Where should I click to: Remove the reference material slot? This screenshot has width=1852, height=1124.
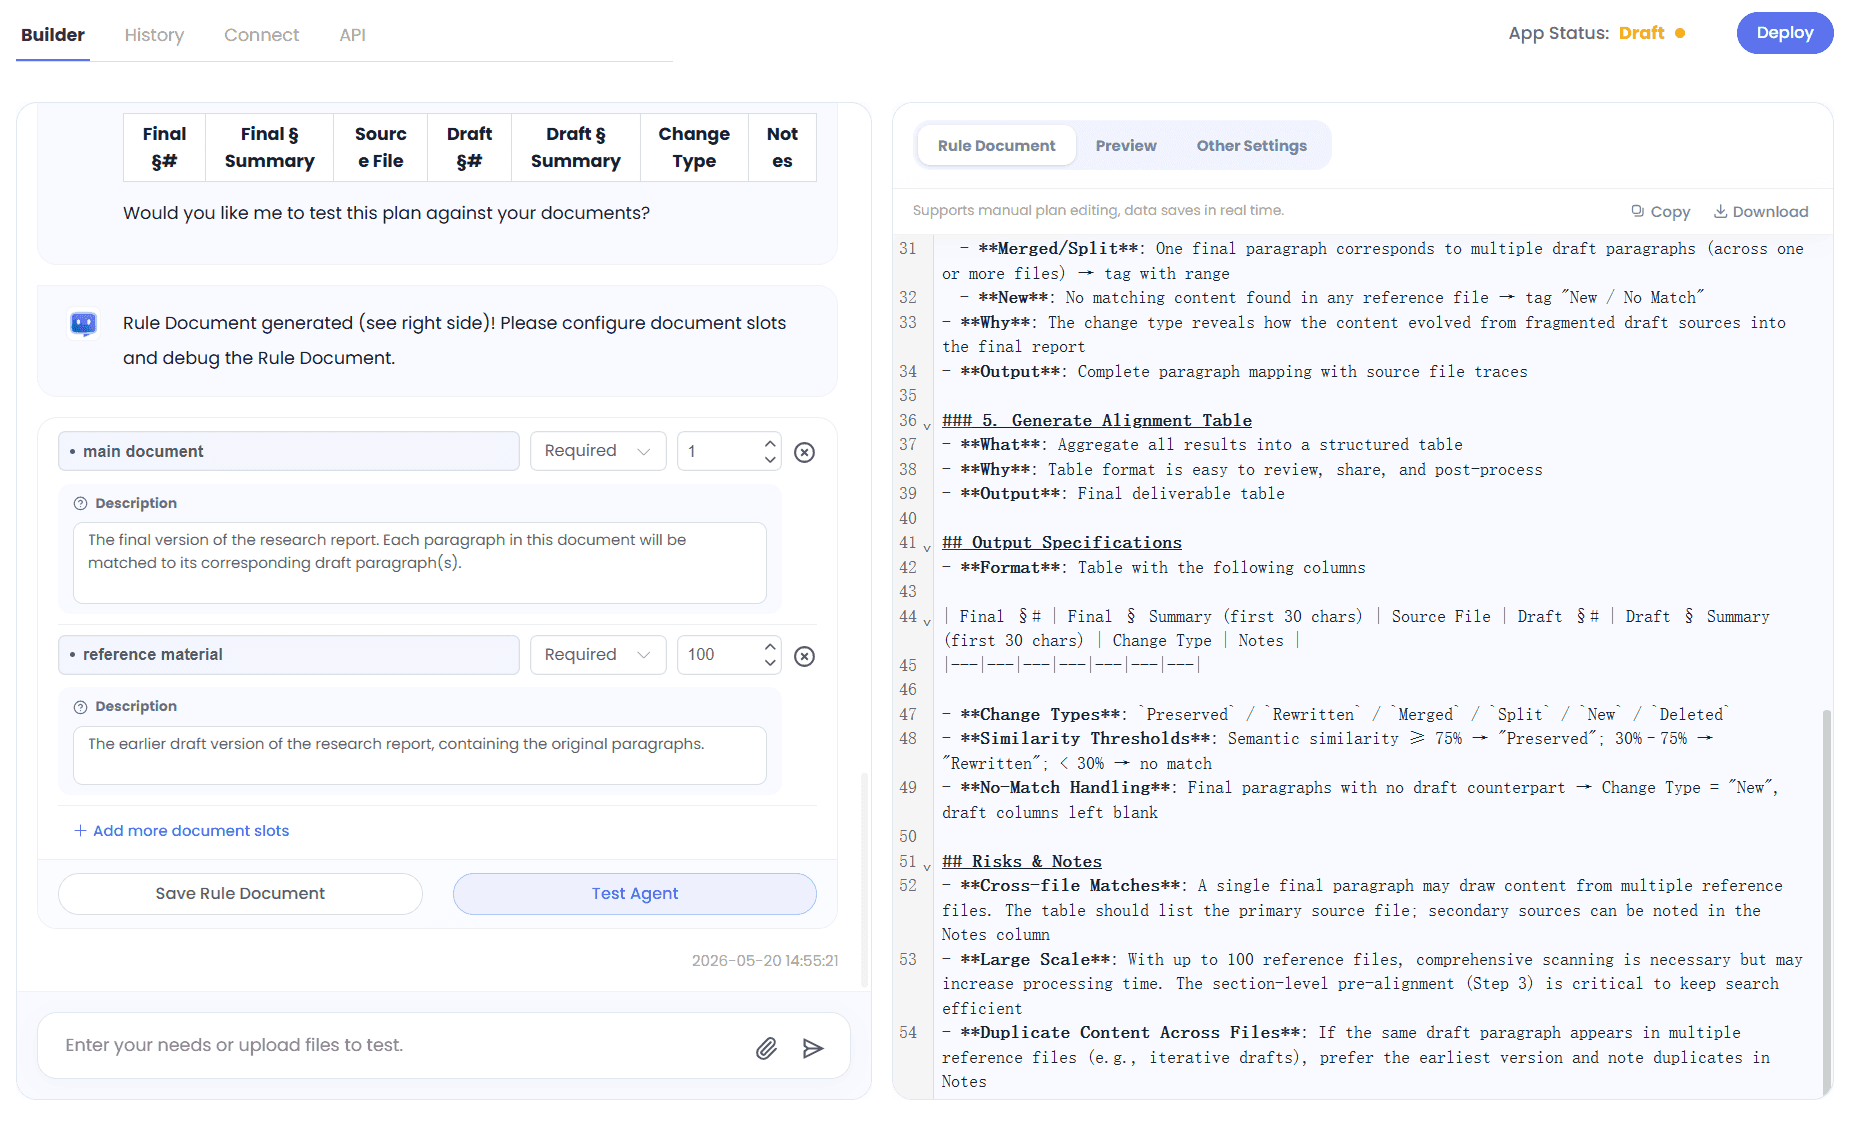(x=804, y=656)
